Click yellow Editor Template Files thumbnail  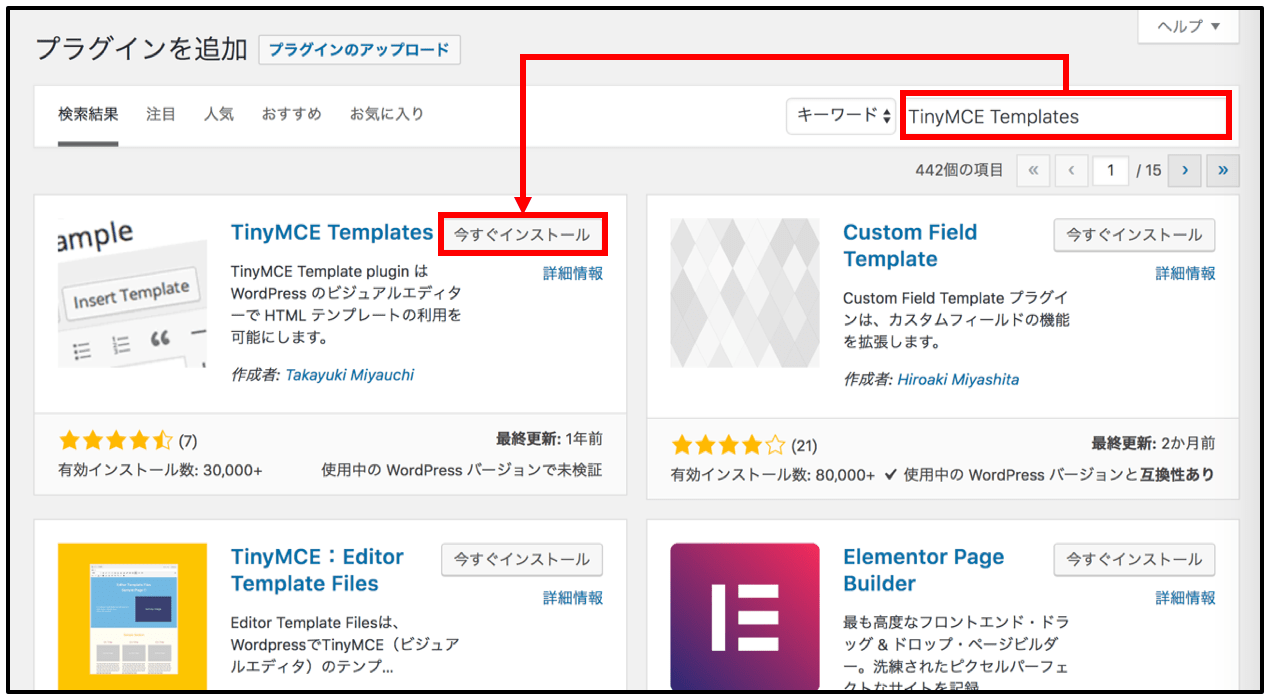pyautogui.click(x=132, y=617)
